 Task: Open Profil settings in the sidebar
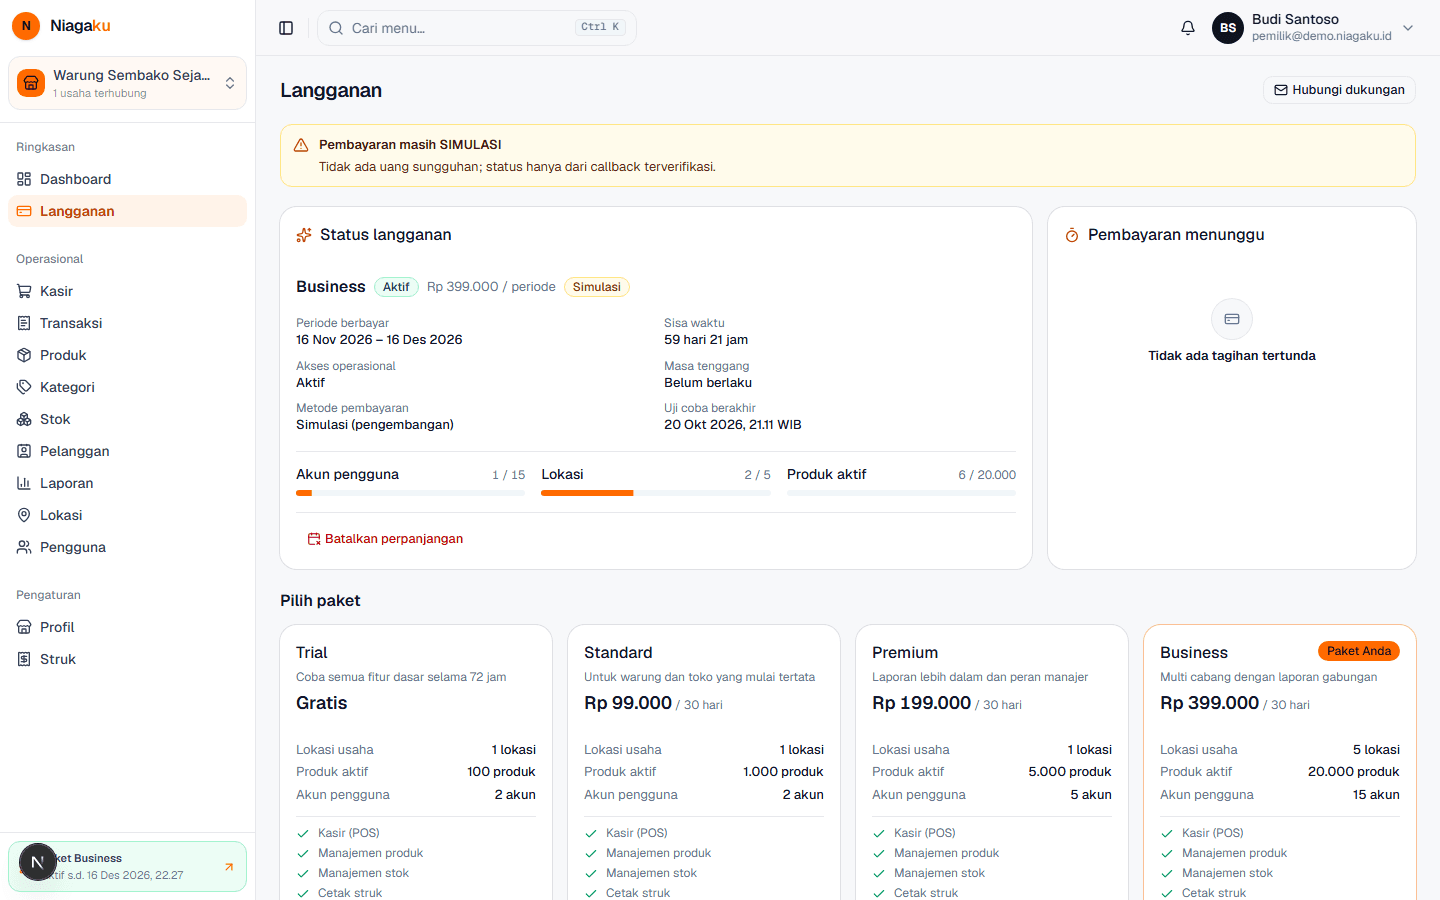point(127,627)
